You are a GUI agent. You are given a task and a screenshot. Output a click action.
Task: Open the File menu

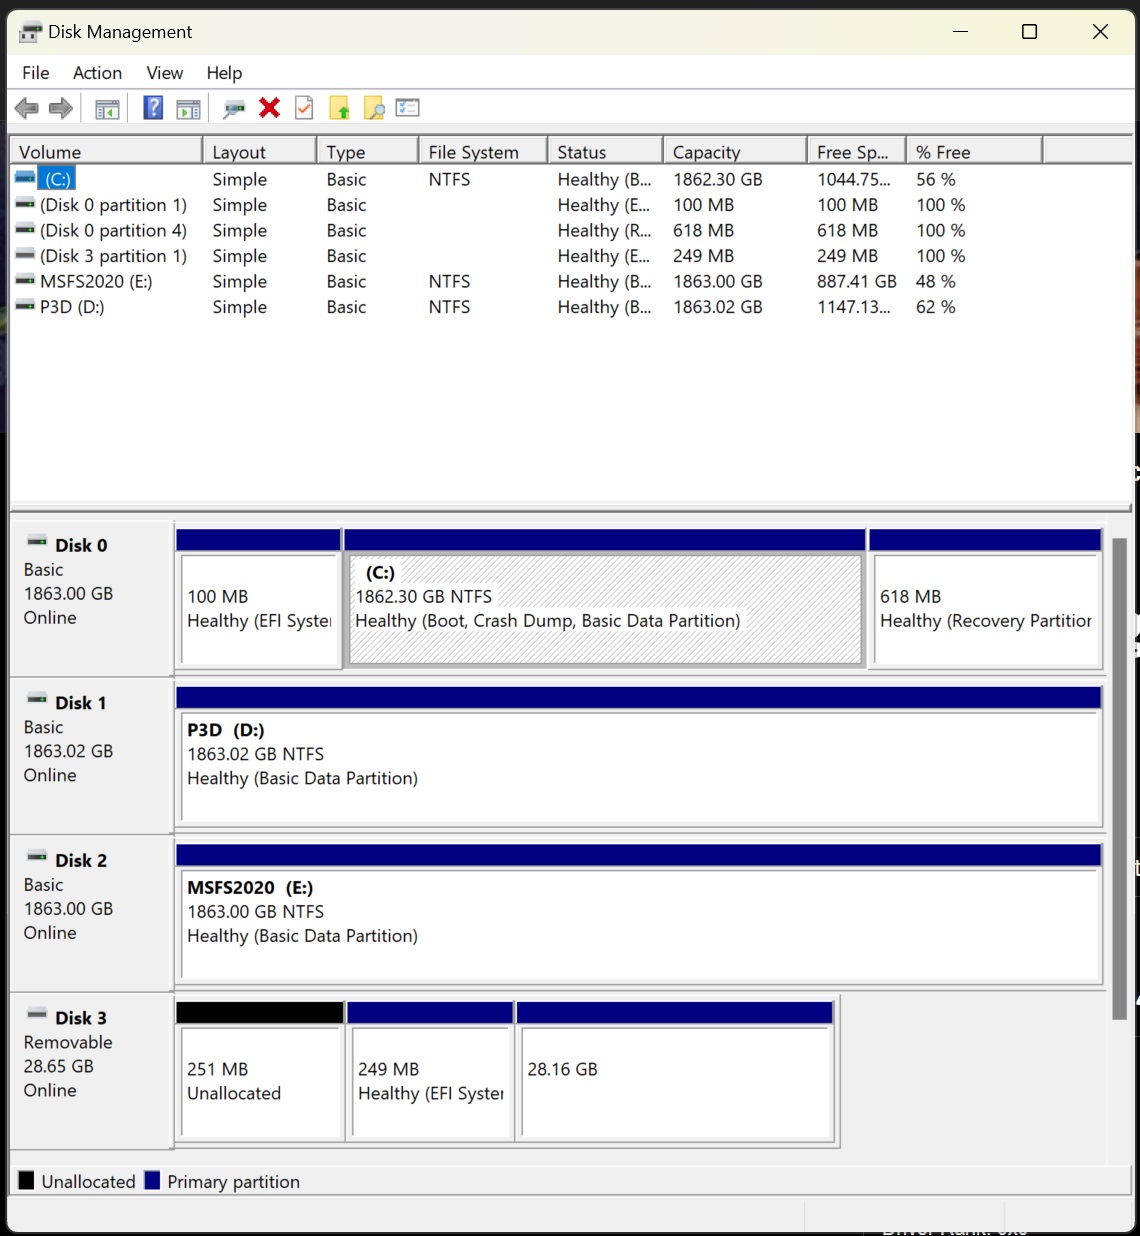coord(35,72)
